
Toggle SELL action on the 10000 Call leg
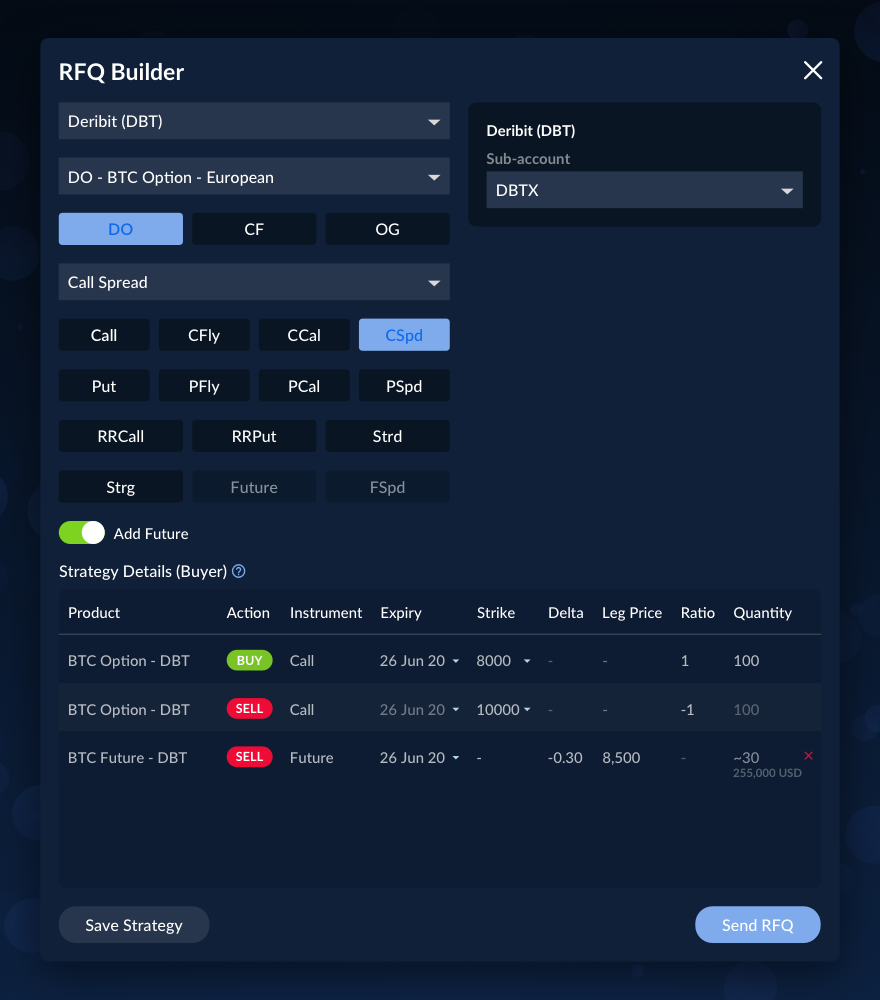pos(249,709)
